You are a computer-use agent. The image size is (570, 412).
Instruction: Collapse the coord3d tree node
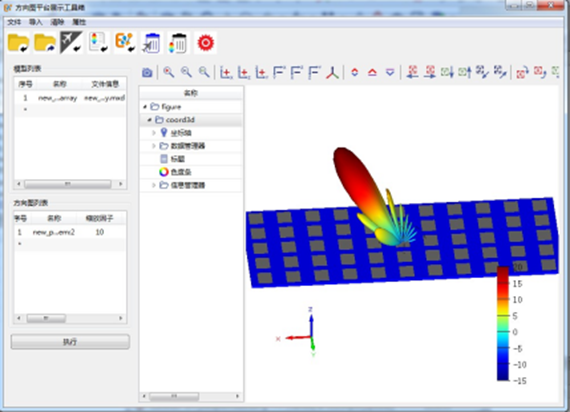[149, 120]
